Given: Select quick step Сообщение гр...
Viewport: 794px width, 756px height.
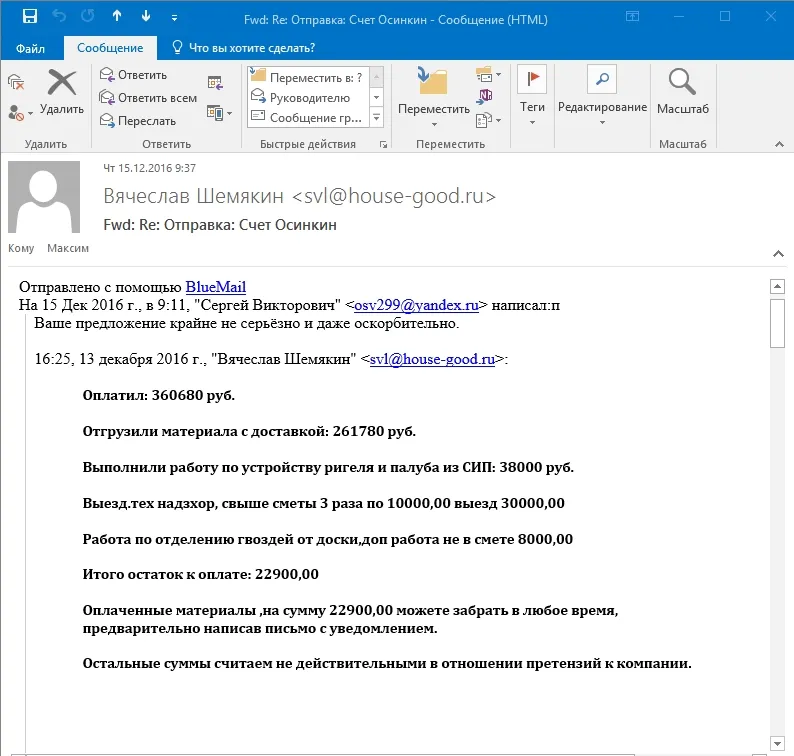Looking at the screenshot, I should point(308,117).
